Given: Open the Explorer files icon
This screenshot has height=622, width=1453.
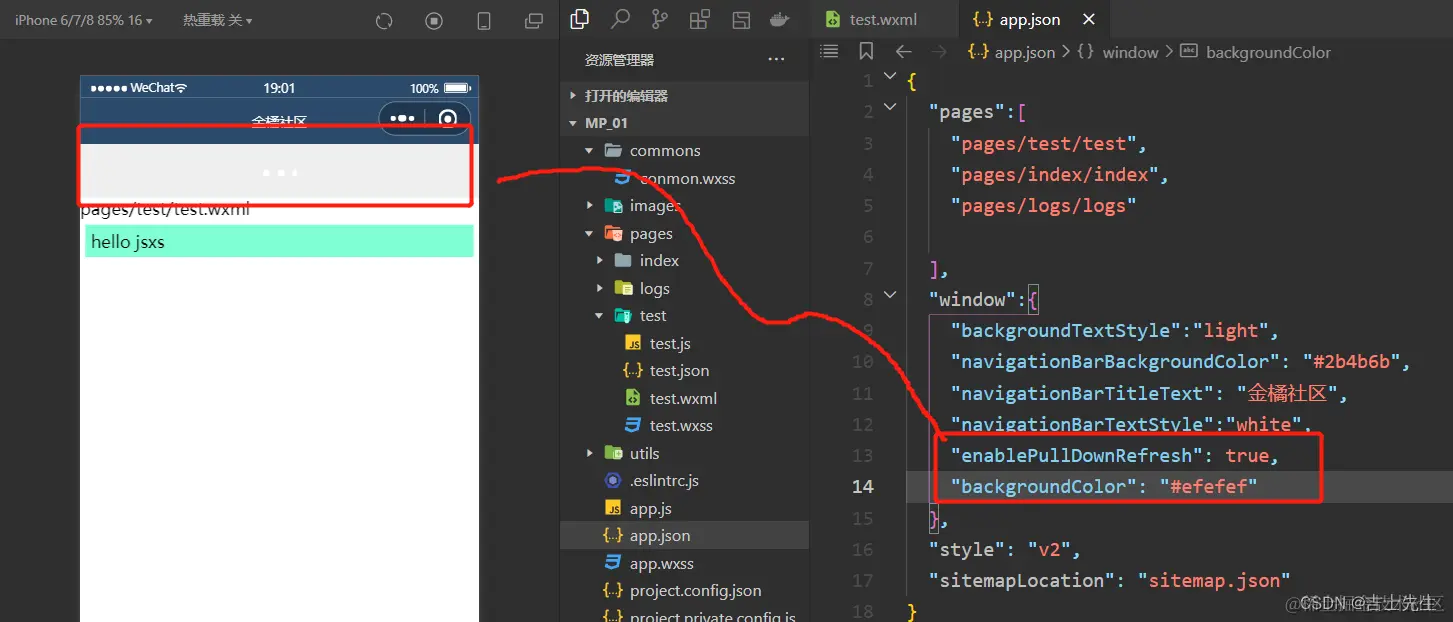Looking at the screenshot, I should pyautogui.click(x=579, y=19).
